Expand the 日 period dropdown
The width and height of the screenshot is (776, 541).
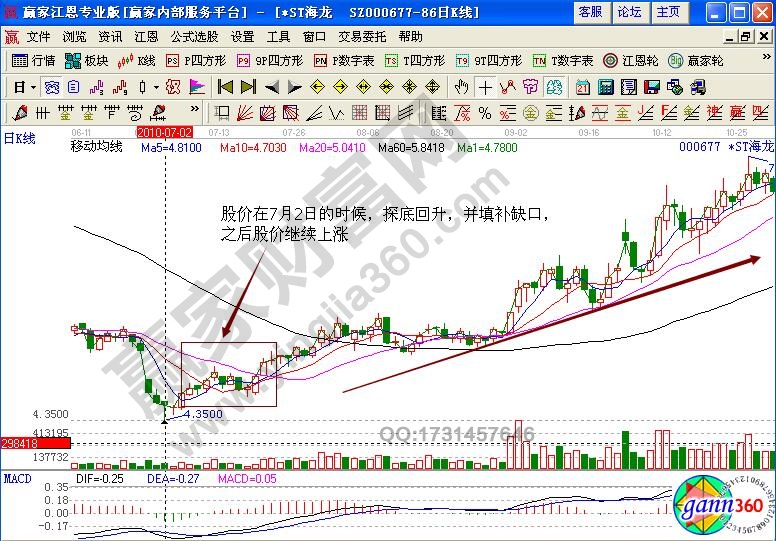pyautogui.click(x=24, y=86)
